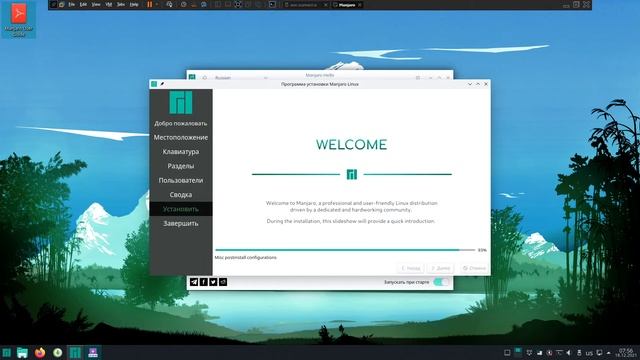Click the large Manjaro logo in sidebar

pyautogui.click(x=181, y=102)
